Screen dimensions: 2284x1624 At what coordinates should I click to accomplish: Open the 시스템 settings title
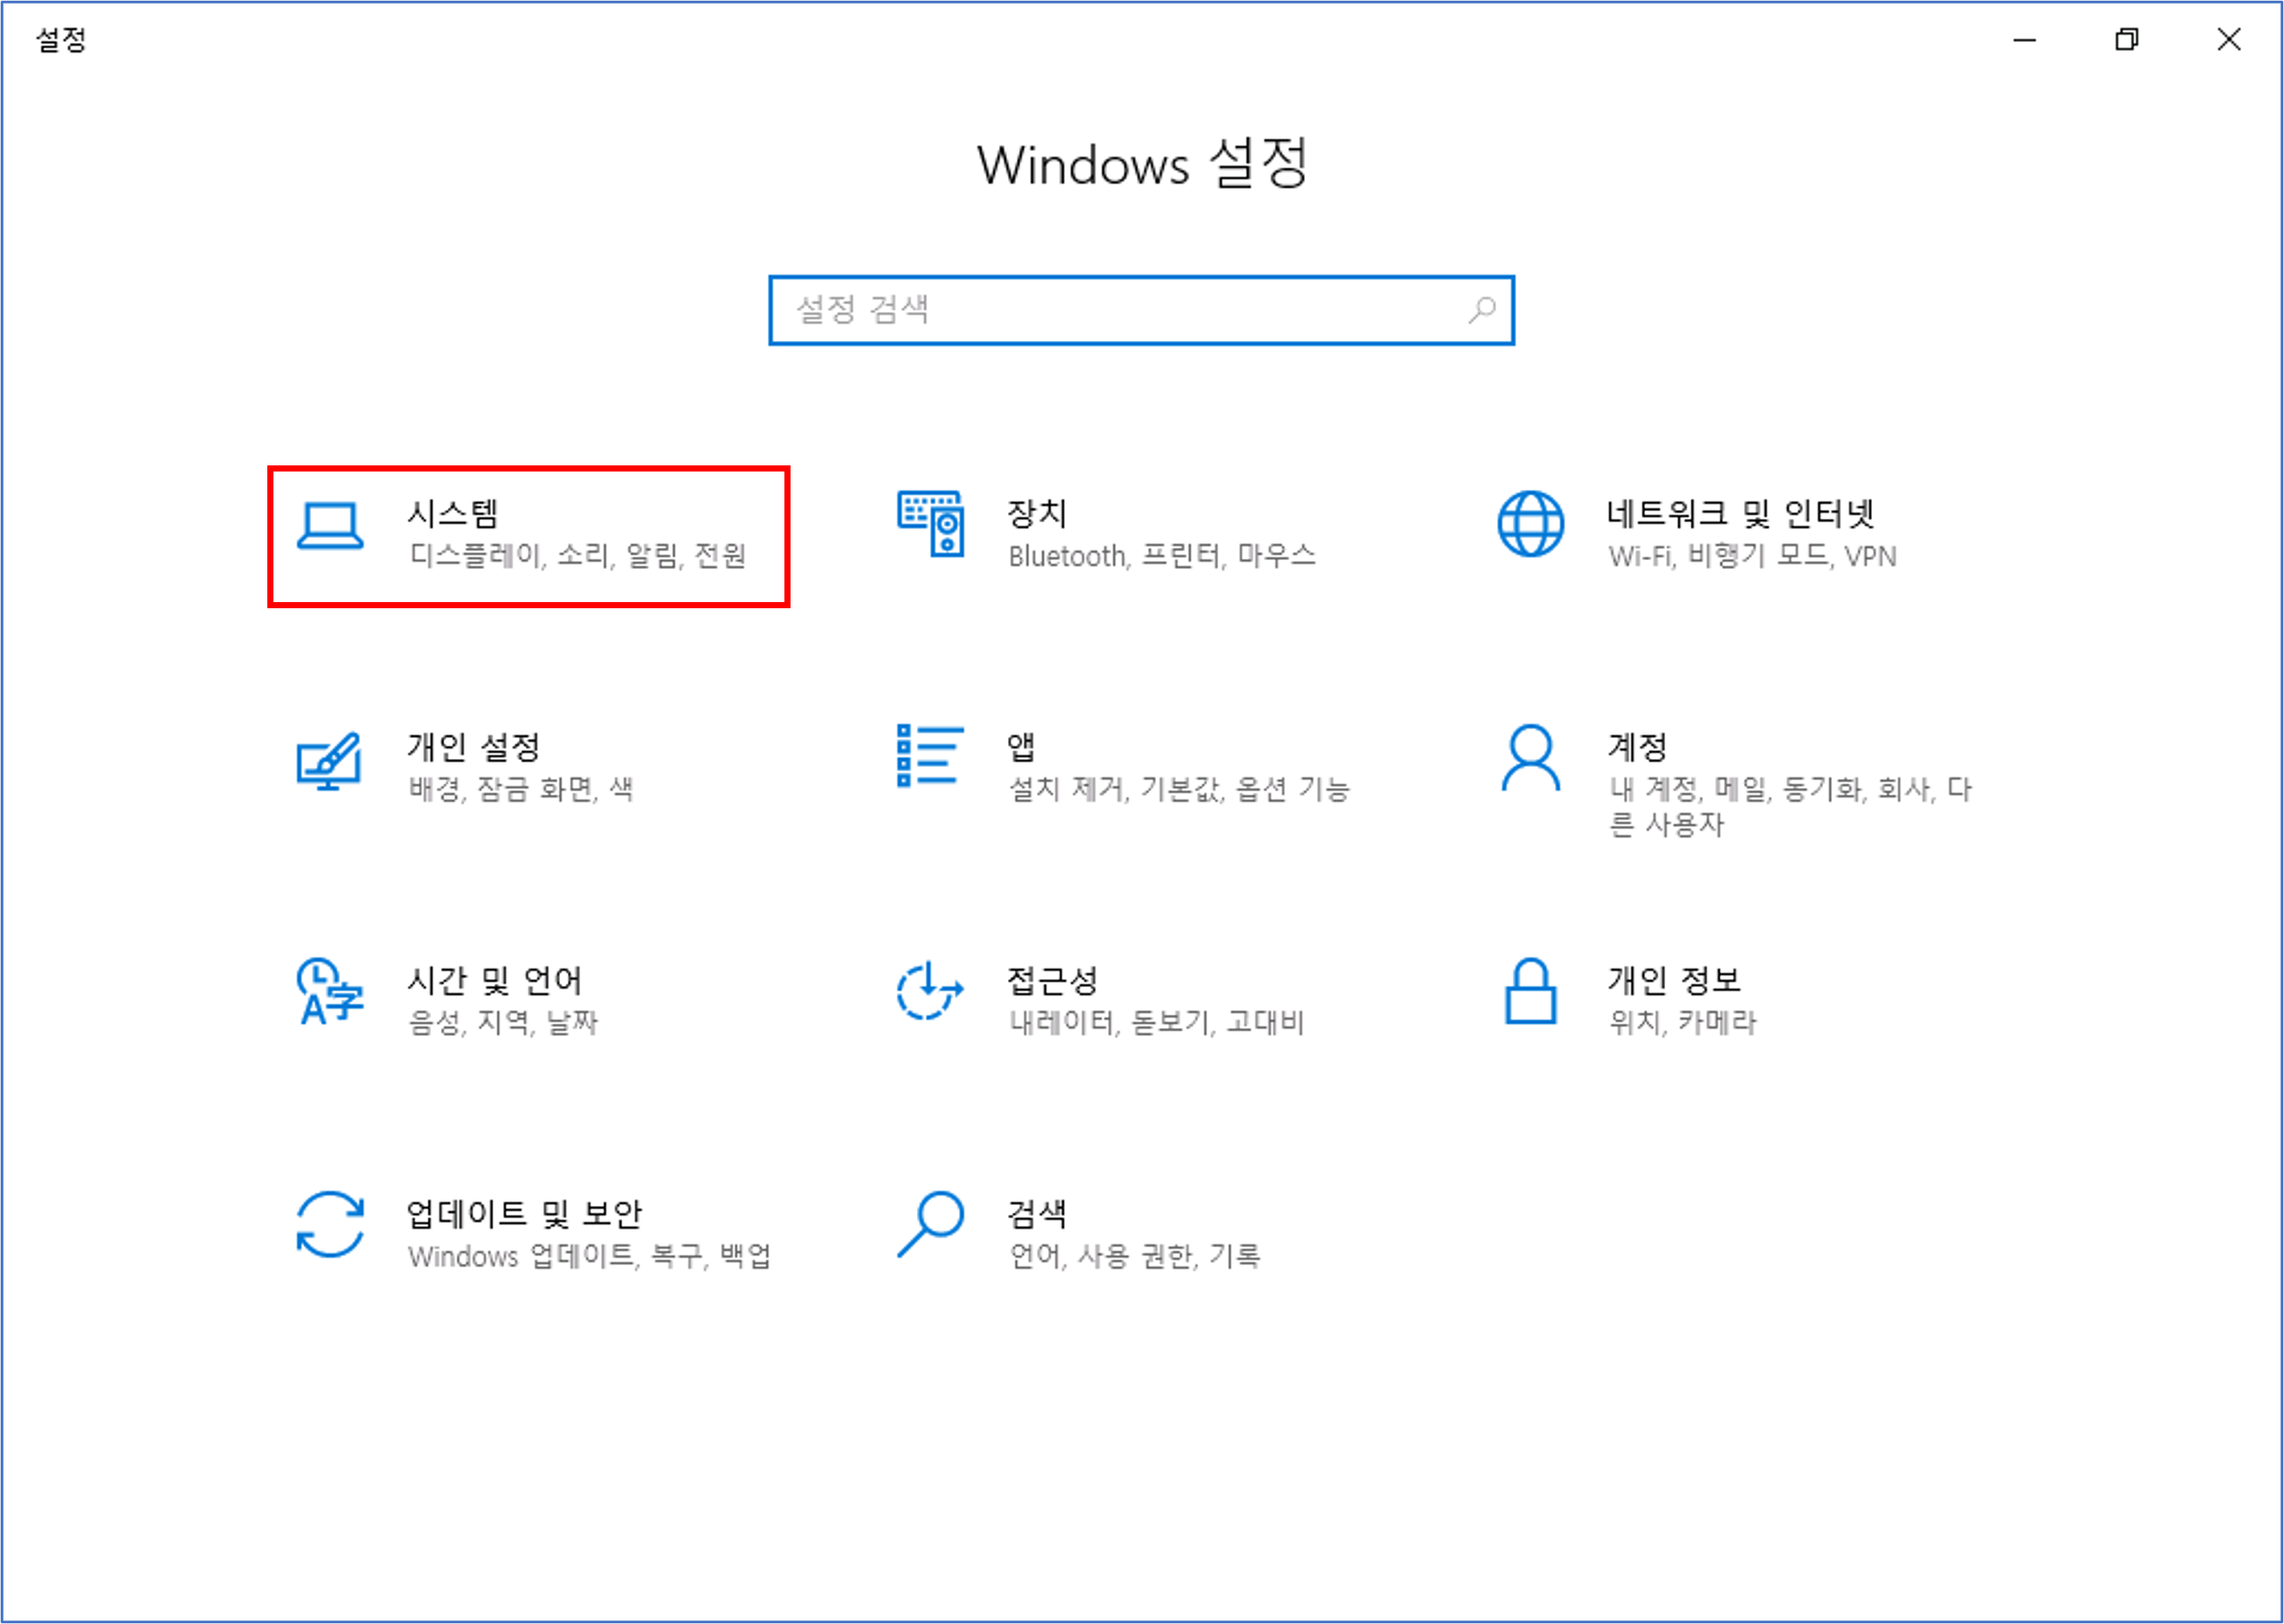(452, 514)
